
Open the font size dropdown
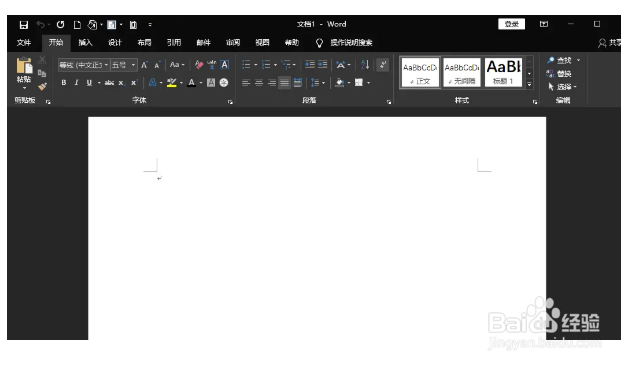[x=133, y=65]
